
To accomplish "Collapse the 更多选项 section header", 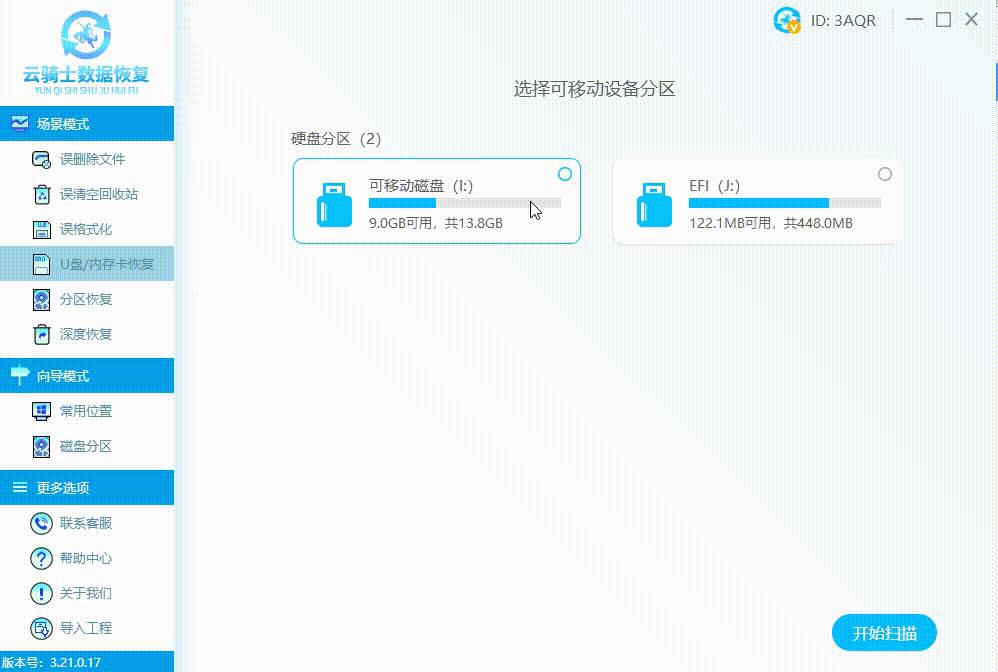I will point(87,488).
